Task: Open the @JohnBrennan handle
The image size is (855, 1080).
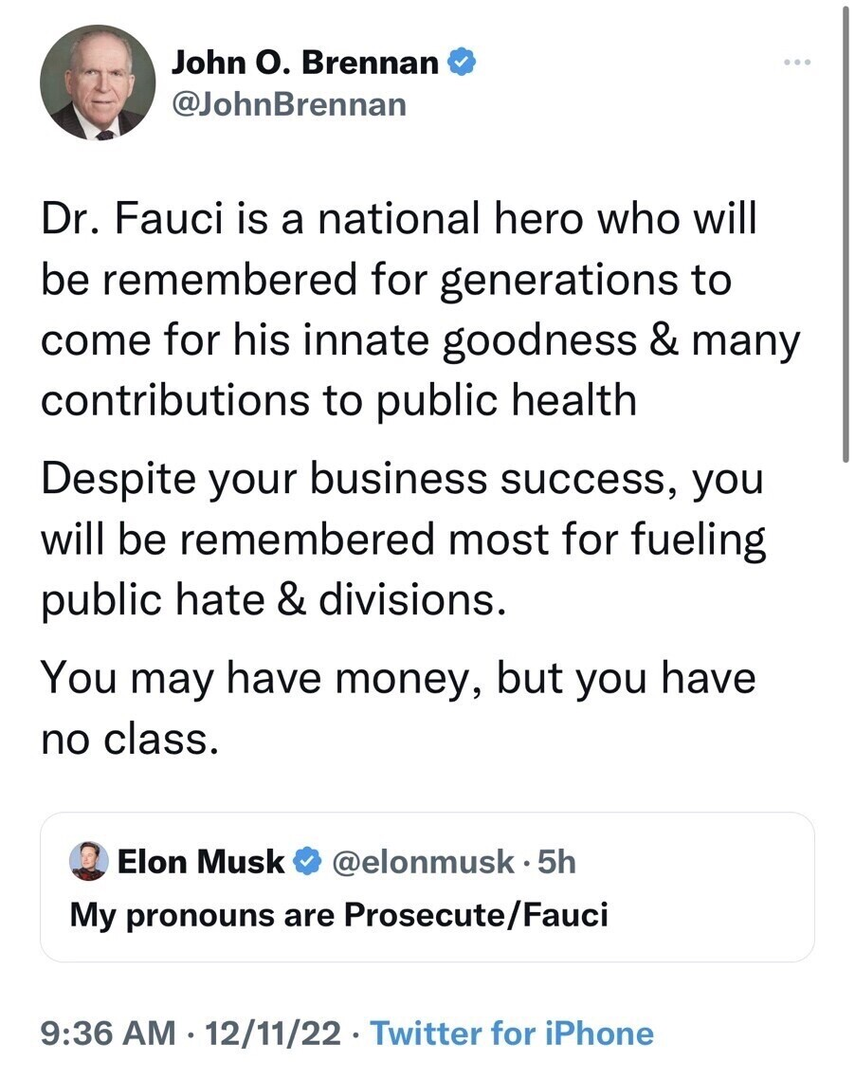Action: [290, 103]
